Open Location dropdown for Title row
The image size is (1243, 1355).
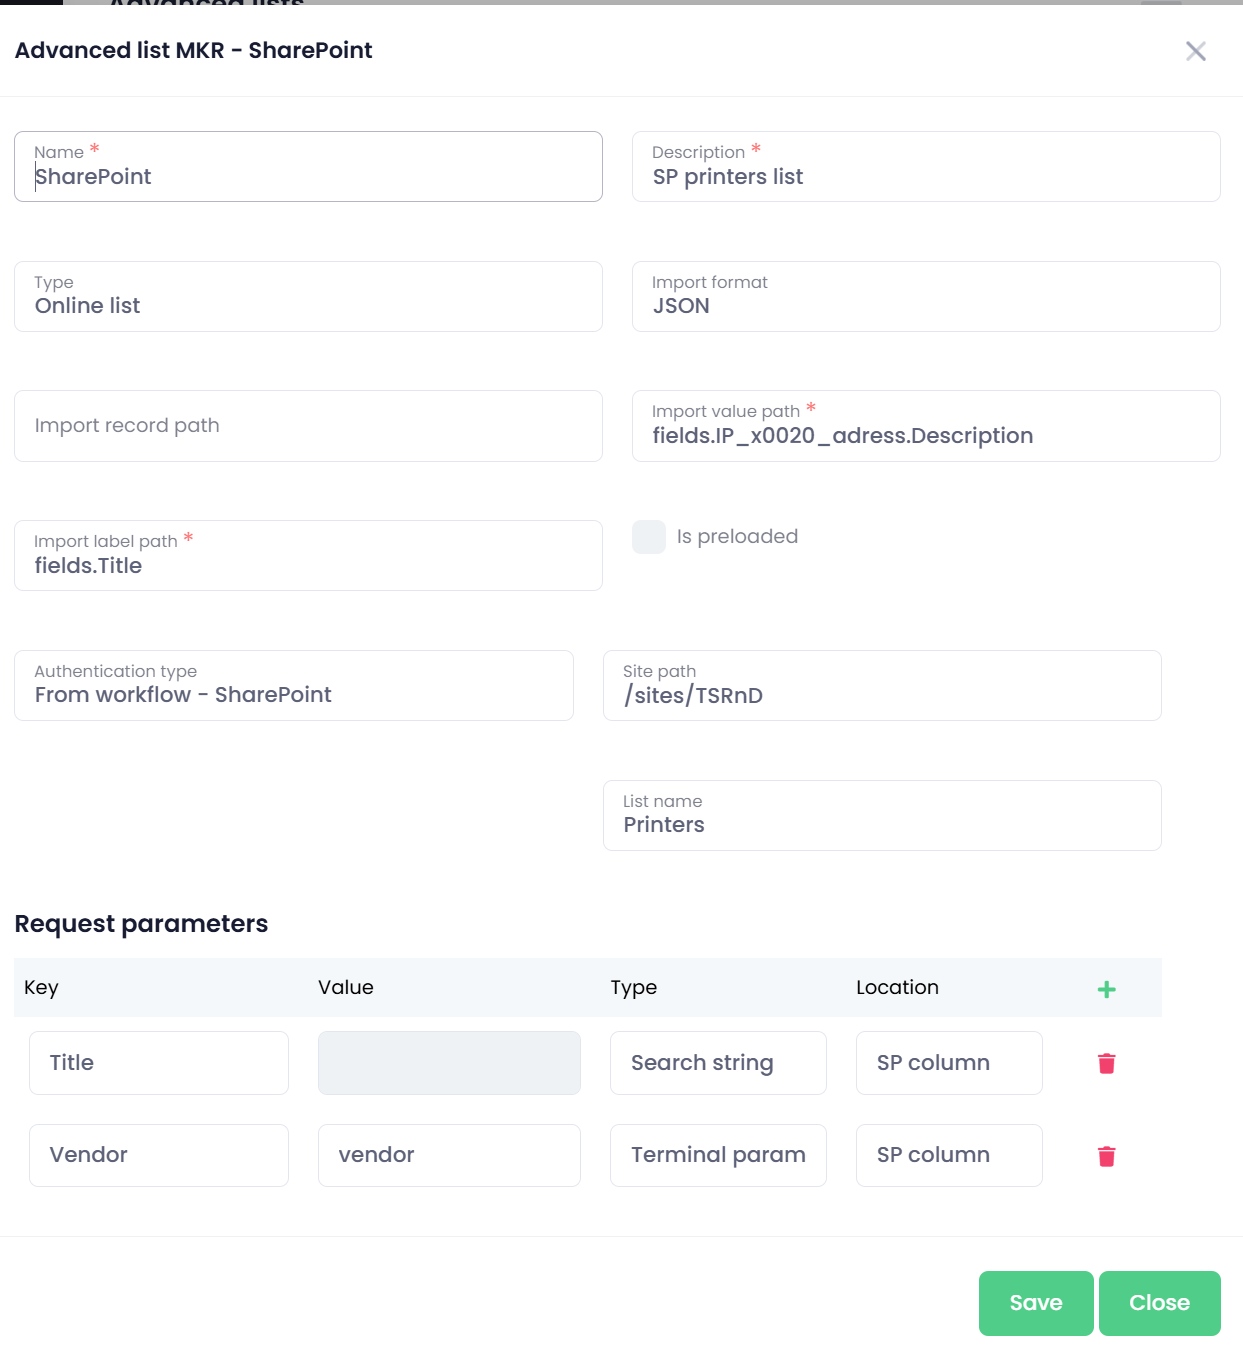(x=949, y=1063)
